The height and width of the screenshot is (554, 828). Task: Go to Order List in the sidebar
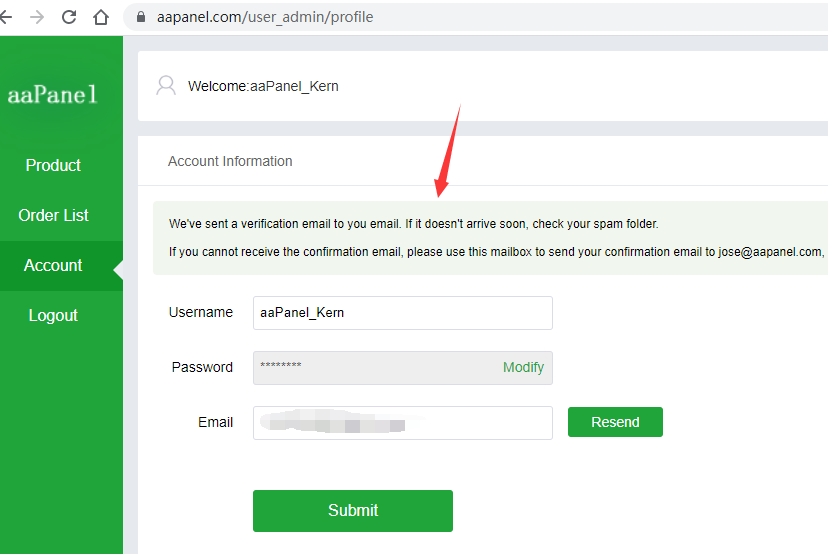[53, 215]
